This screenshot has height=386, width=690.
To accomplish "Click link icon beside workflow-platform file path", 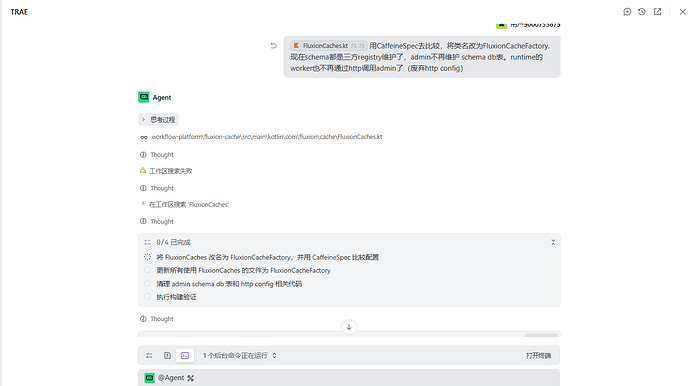I will coord(143,137).
